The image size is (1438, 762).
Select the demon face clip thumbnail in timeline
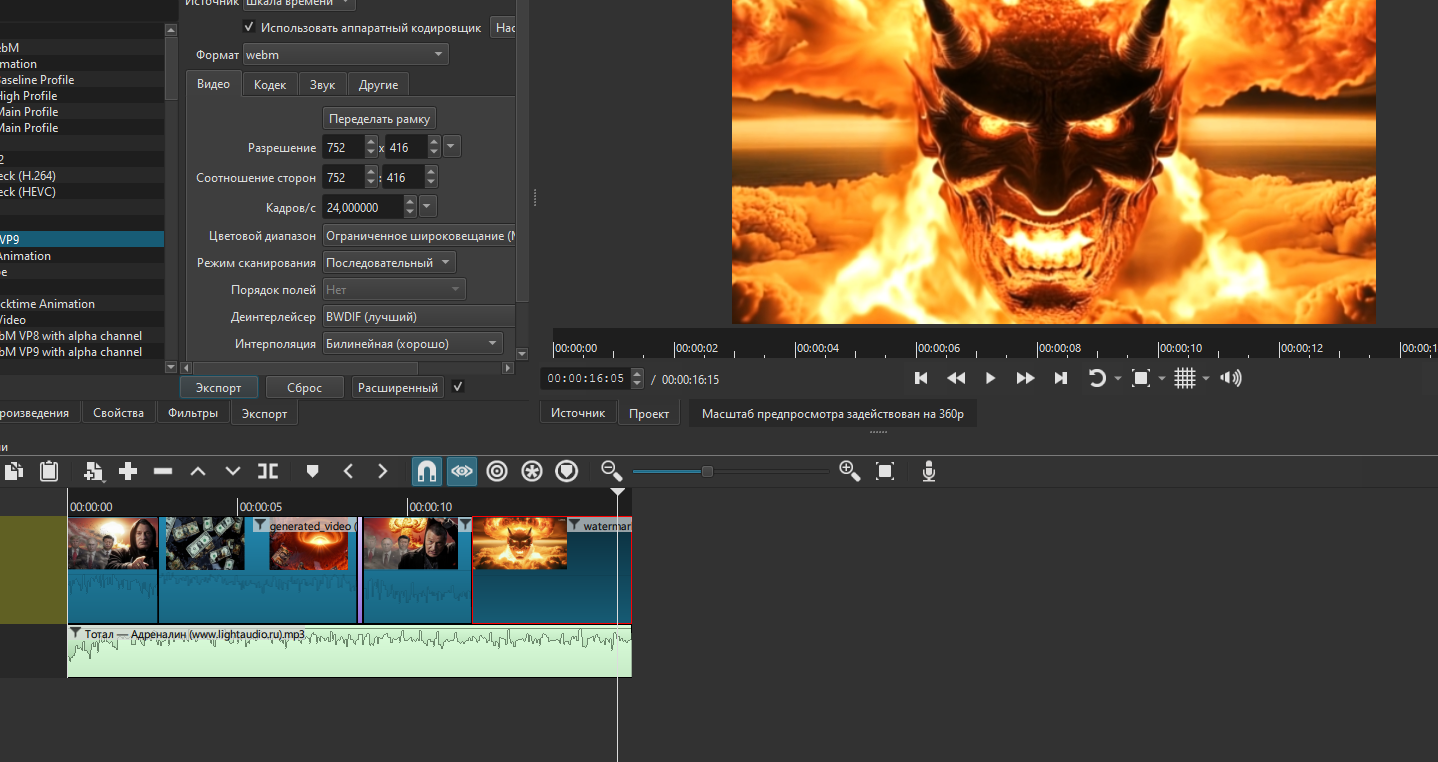pos(519,544)
